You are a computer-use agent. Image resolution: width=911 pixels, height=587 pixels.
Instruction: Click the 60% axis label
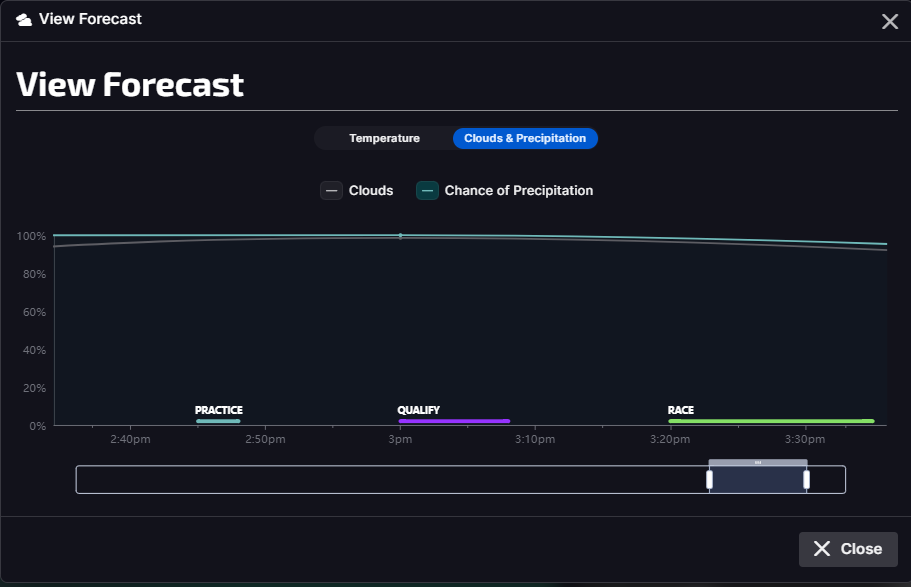click(34, 312)
